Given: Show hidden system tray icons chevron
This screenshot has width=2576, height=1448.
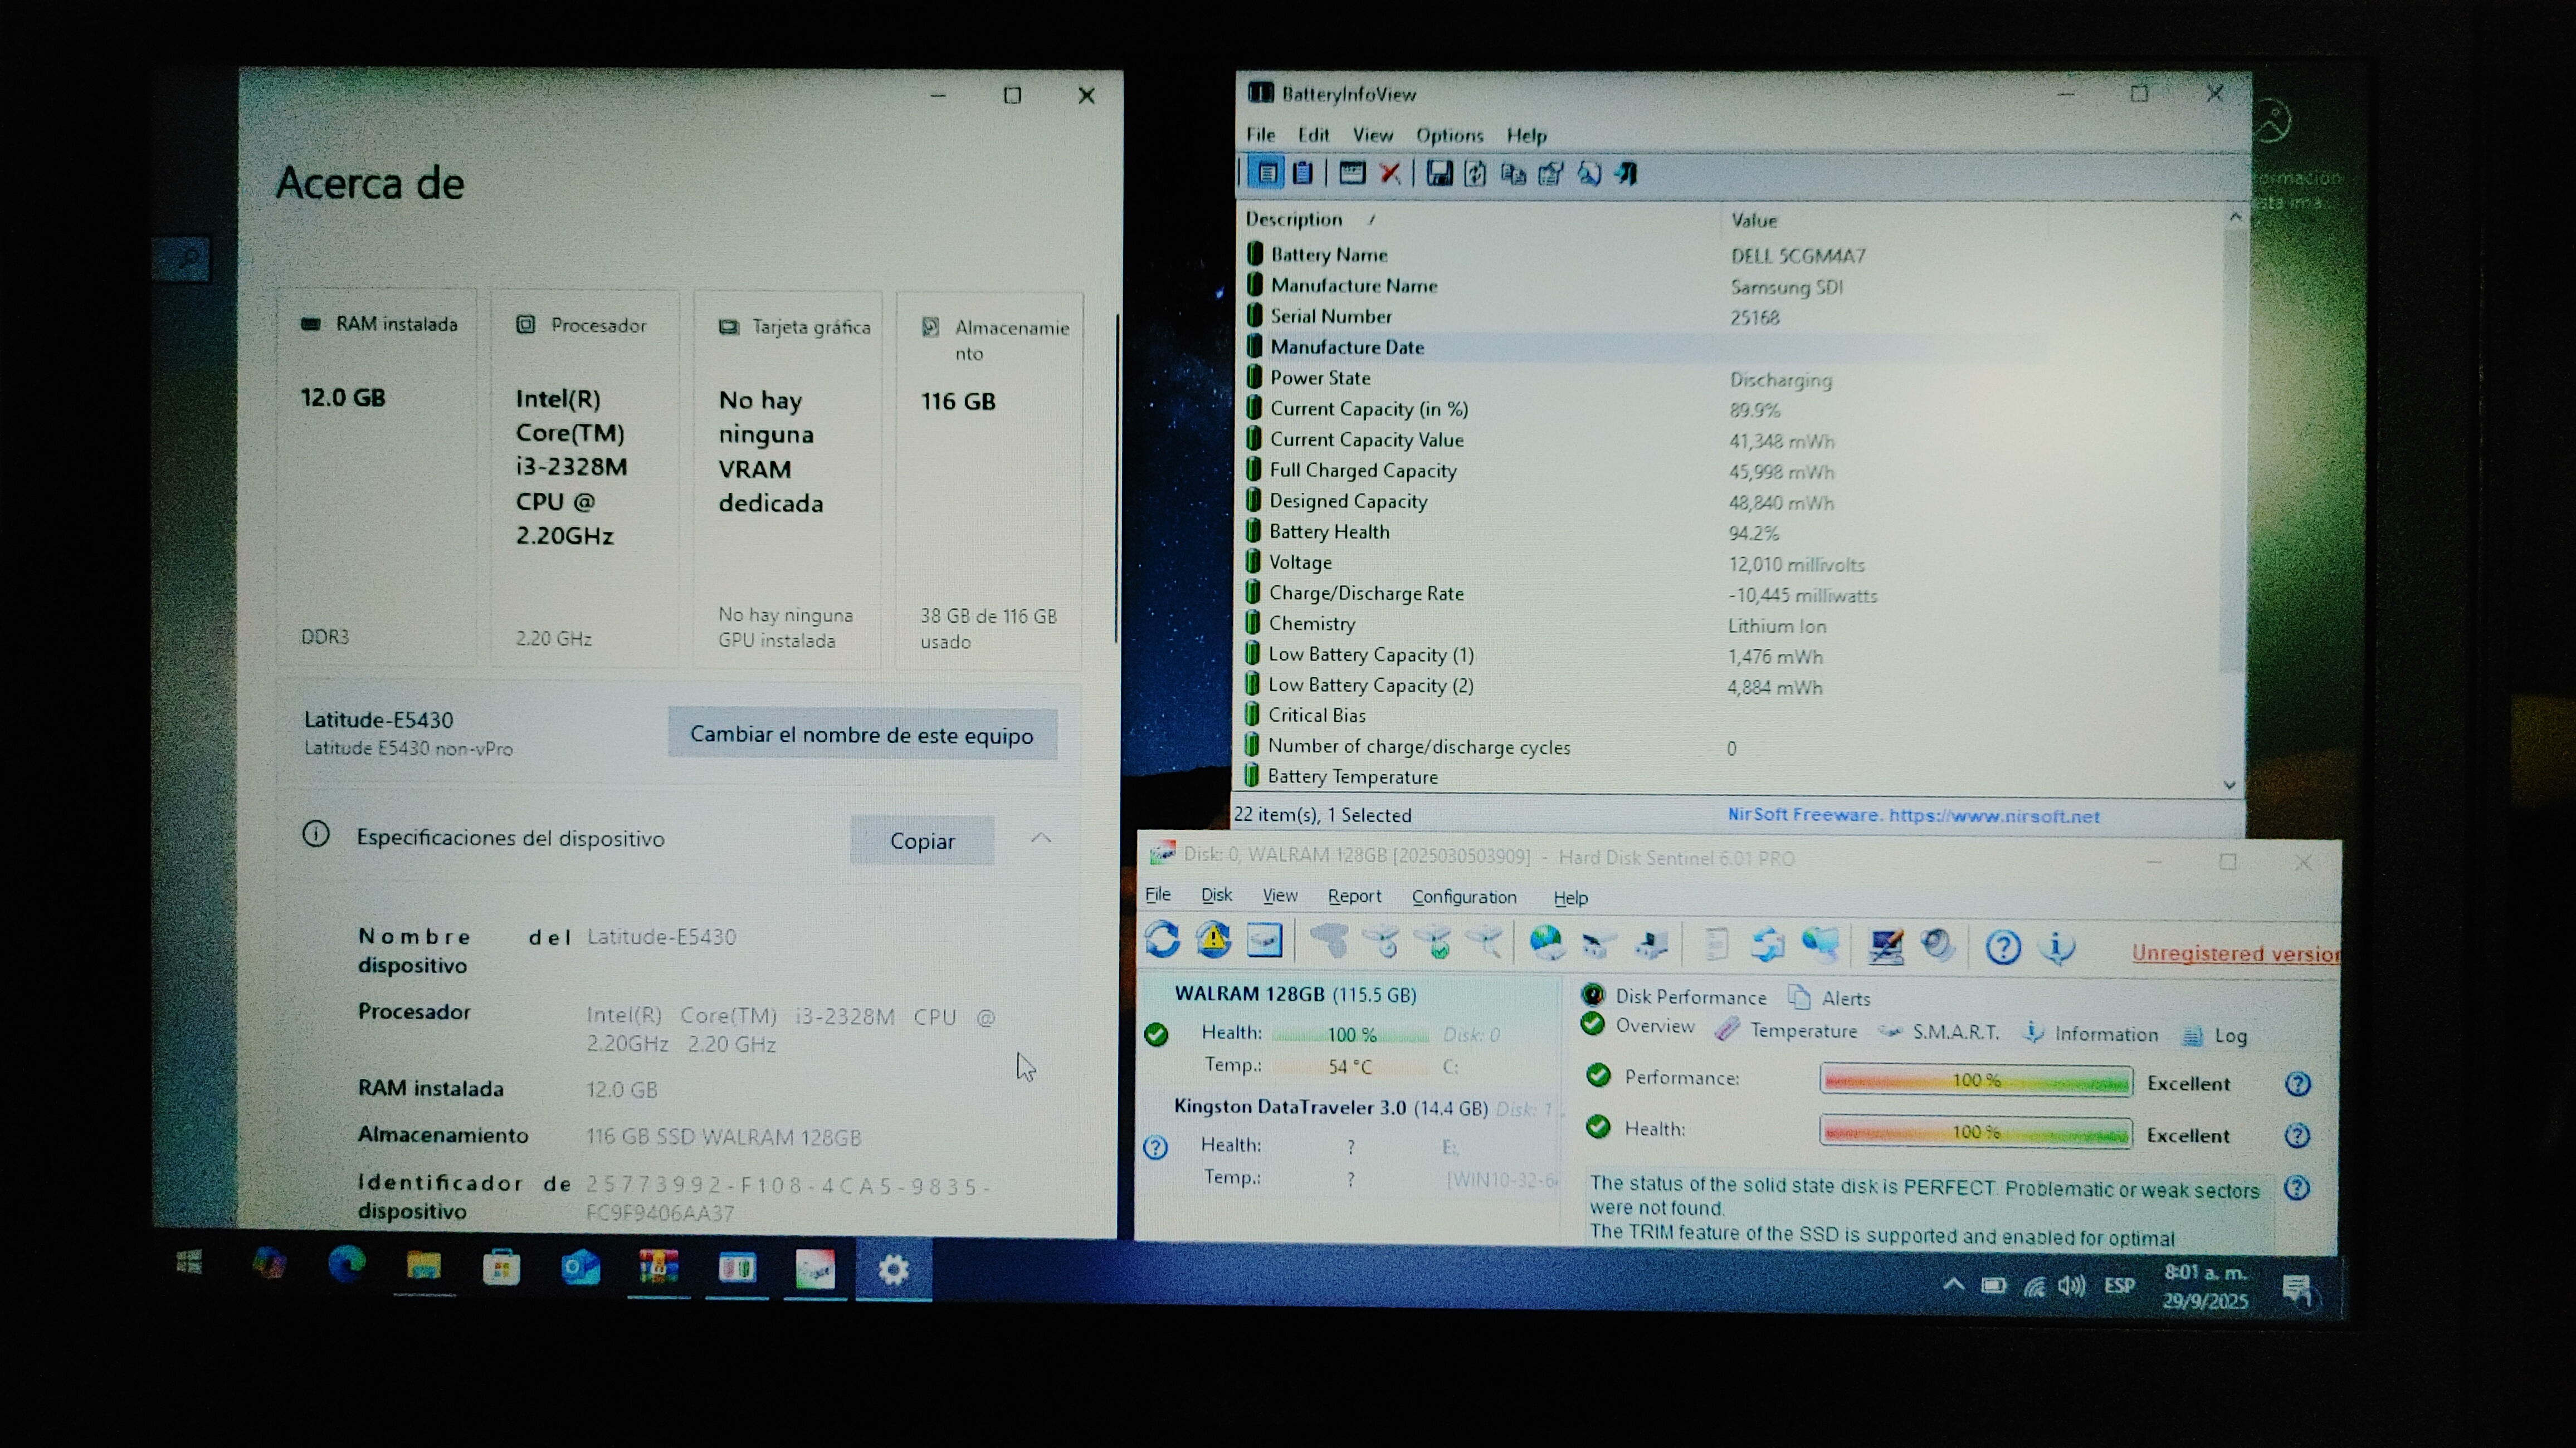Looking at the screenshot, I should pyautogui.click(x=1952, y=1285).
